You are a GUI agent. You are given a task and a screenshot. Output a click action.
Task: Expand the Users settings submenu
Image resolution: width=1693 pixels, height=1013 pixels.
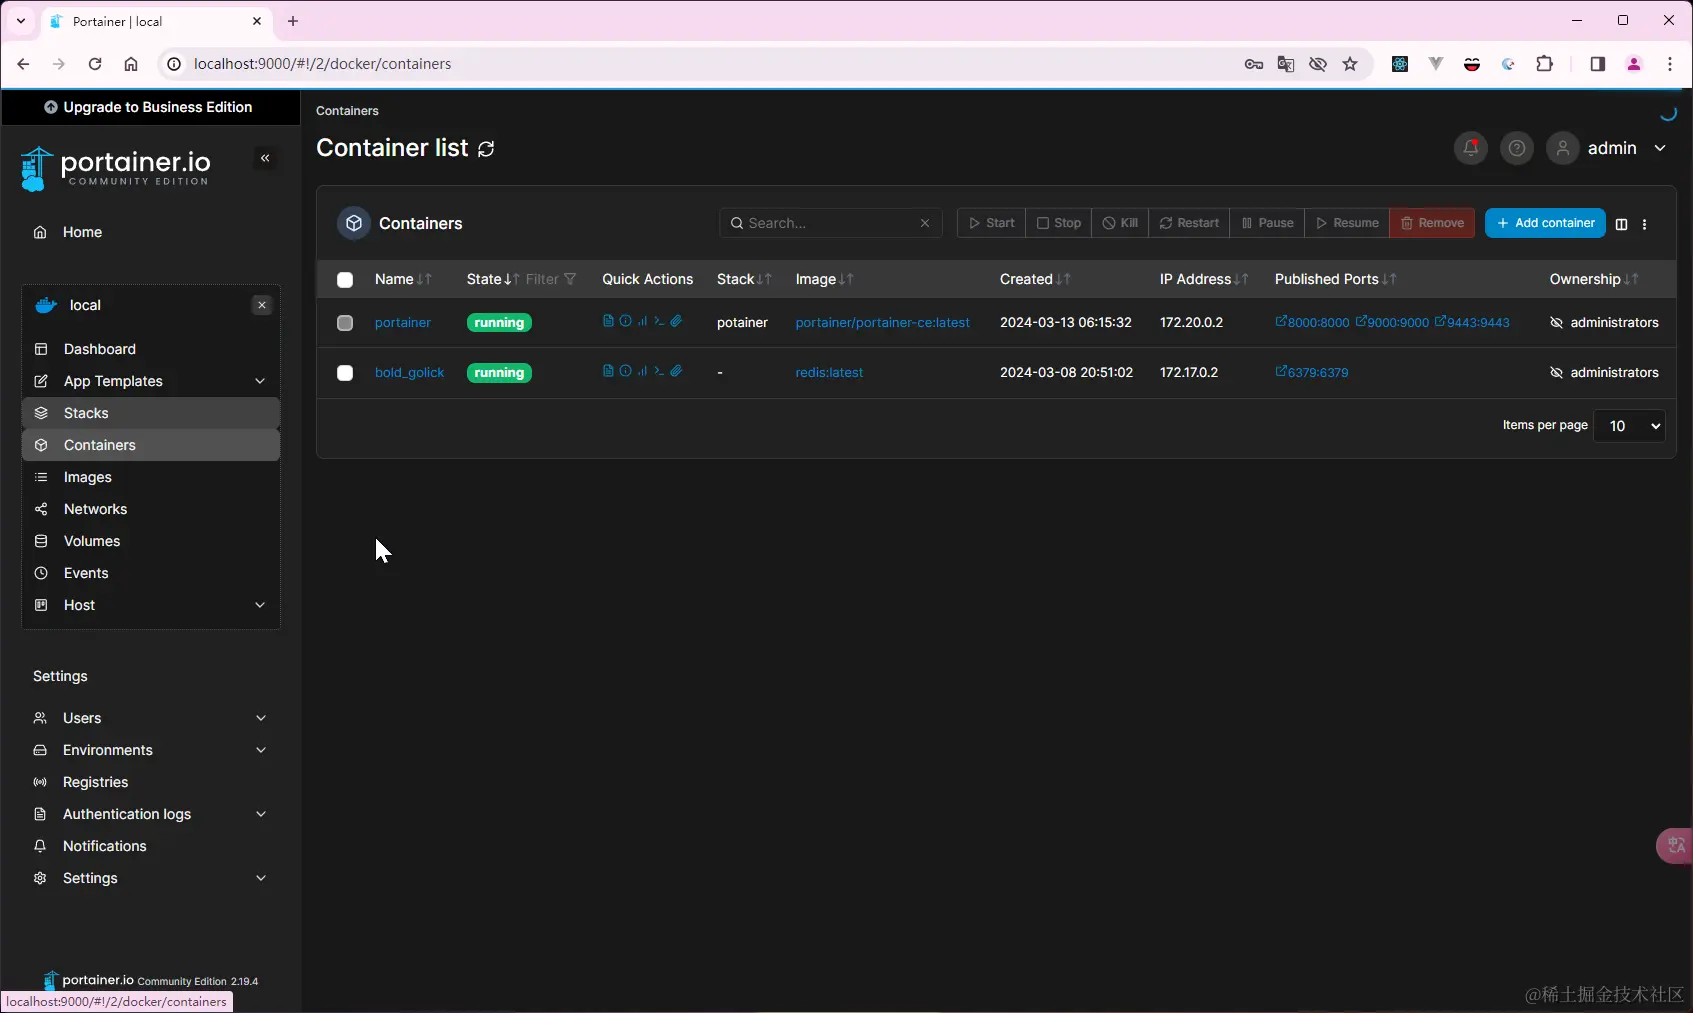(x=261, y=718)
